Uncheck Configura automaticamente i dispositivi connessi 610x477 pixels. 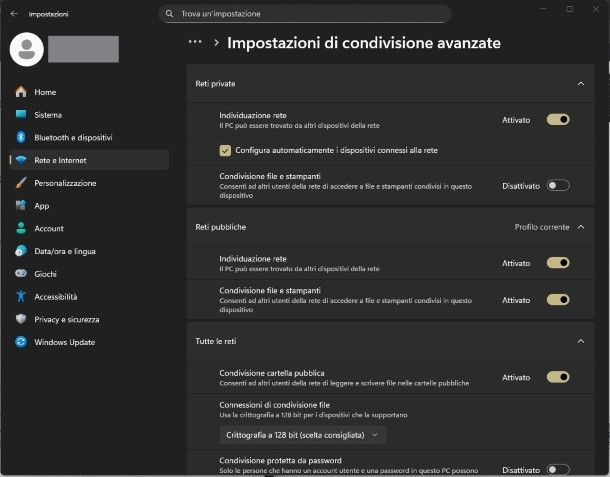tap(225, 150)
